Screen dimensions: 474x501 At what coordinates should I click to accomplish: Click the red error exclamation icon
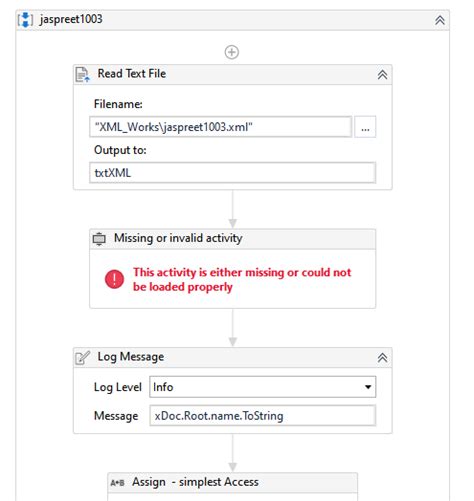pyautogui.click(x=114, y=279)
